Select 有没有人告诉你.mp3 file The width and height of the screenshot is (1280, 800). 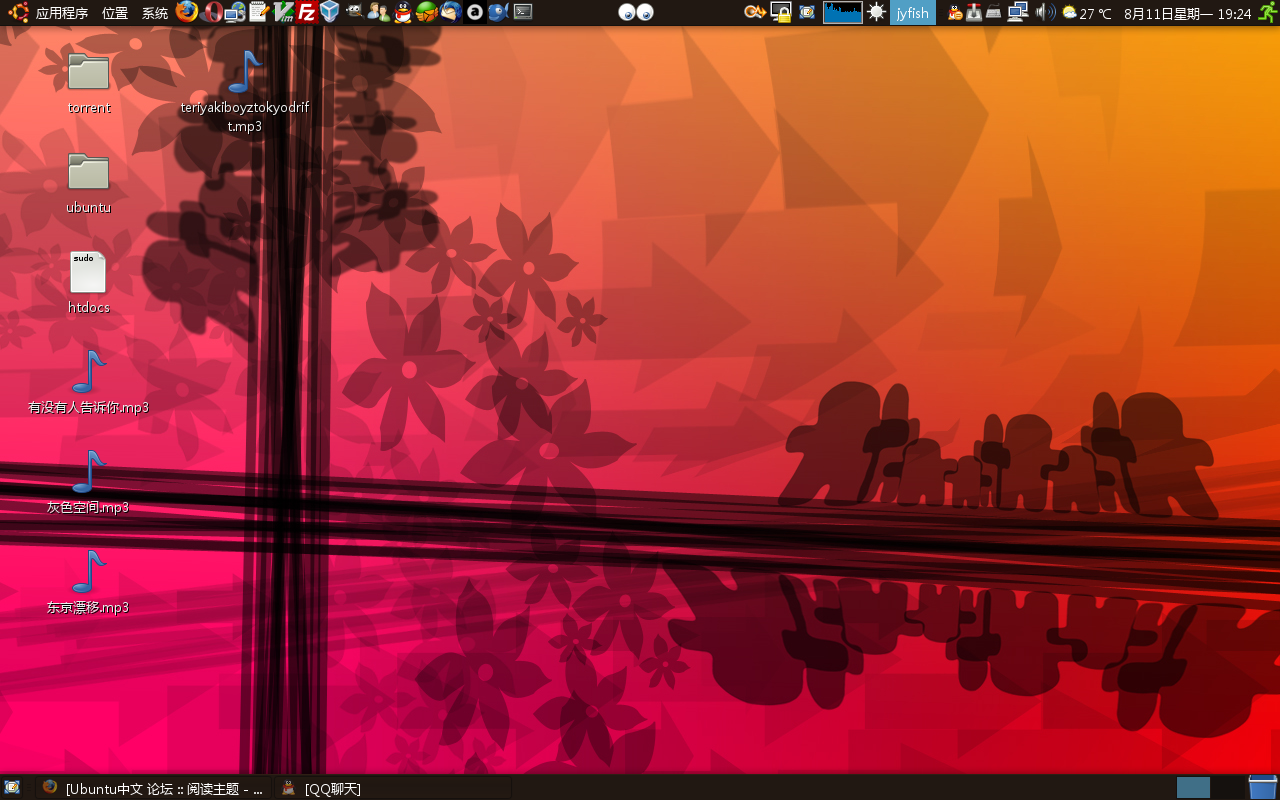(x=89, y=383)
